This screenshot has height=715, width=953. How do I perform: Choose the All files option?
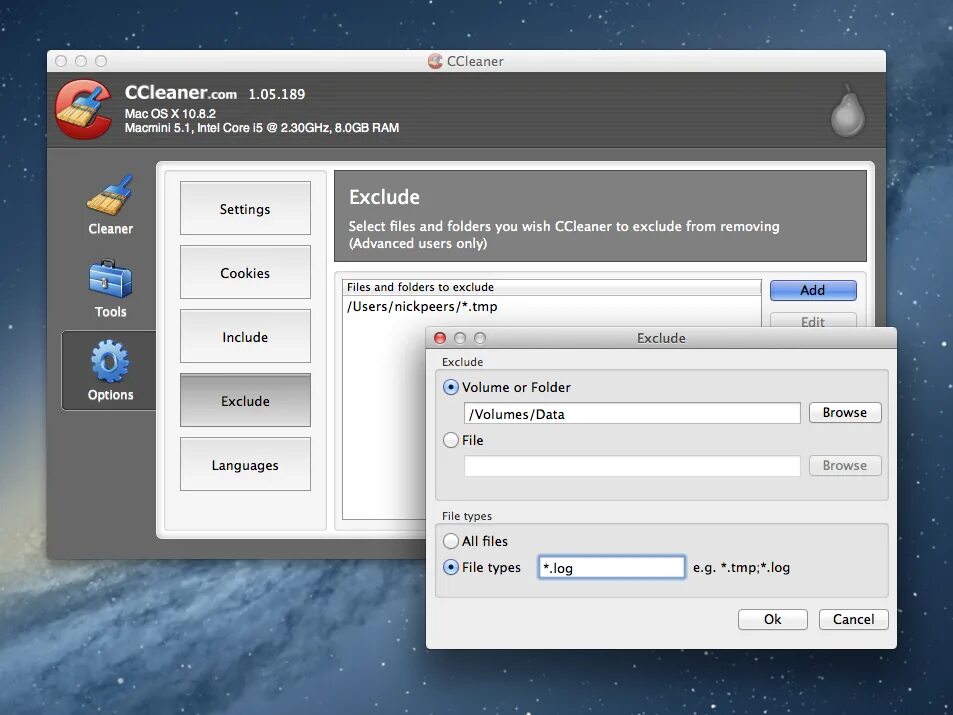coord(451,541)
